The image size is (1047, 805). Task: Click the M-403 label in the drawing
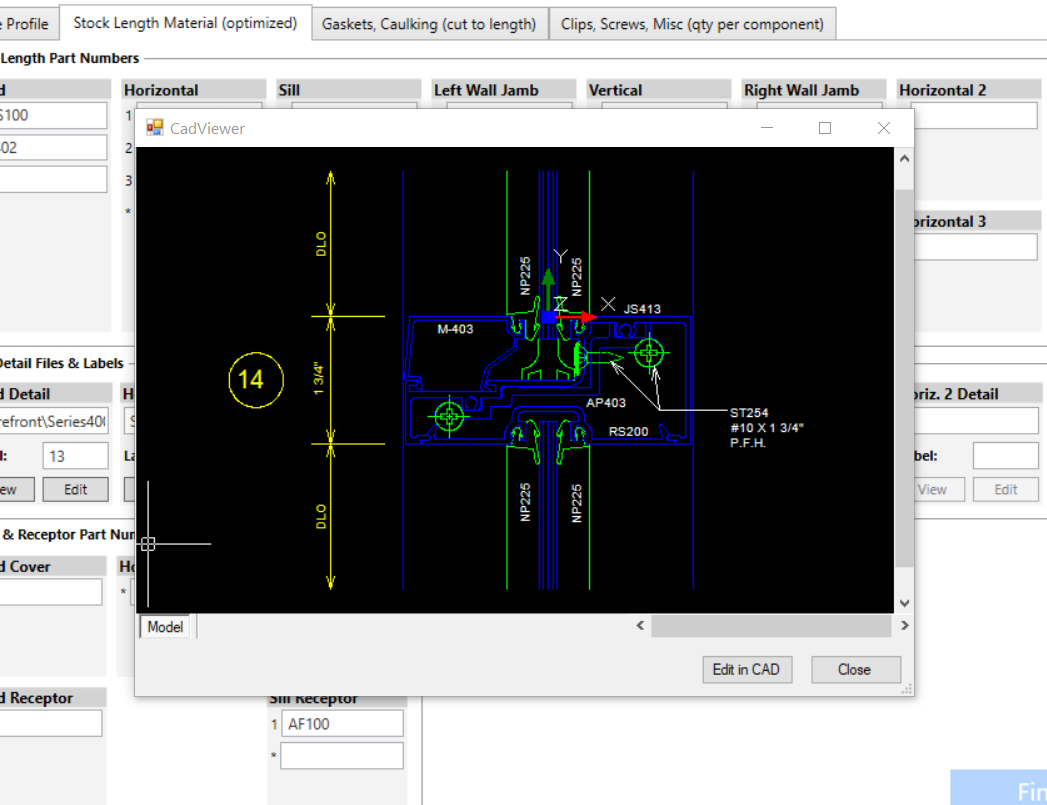[455, 329]
